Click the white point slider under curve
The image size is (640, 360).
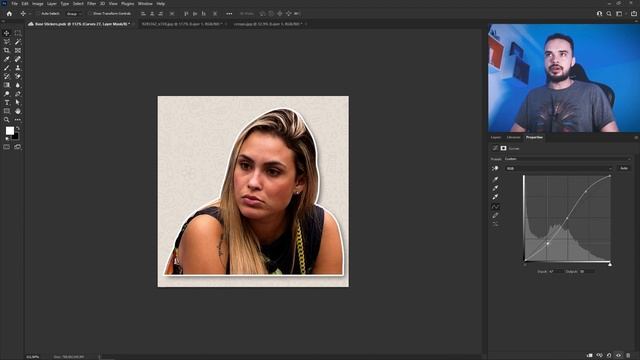(x=610, y=264)
